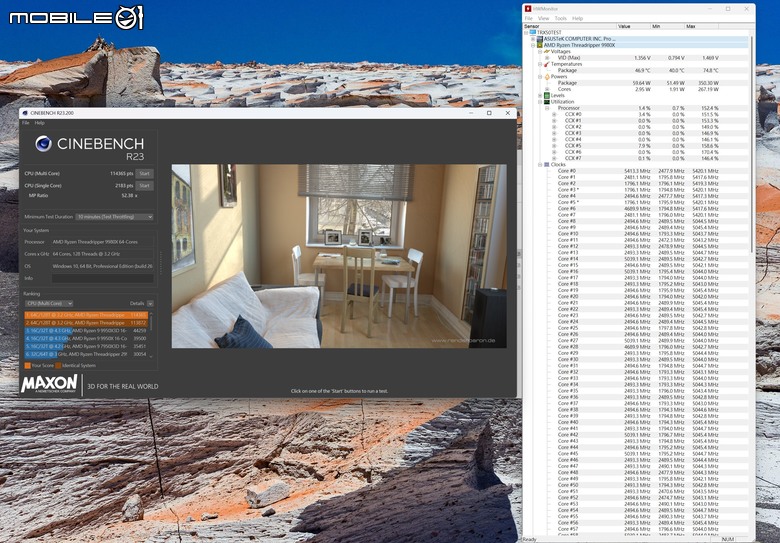
Task: Click the Temperatures thermometer icon
Action: [547, 64]
